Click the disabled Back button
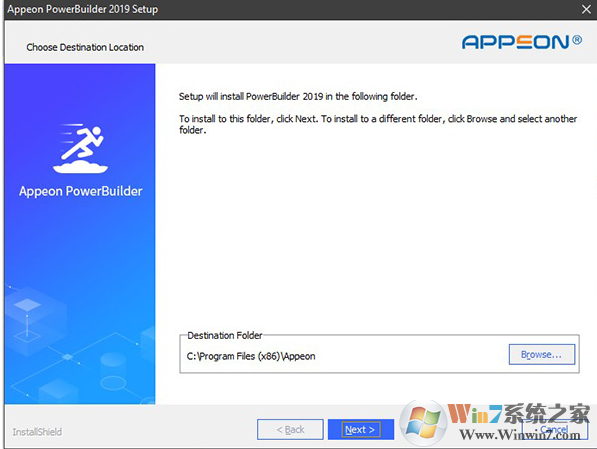Image resolution: width=597 pixels, height=449 pixels. (290, 430)
